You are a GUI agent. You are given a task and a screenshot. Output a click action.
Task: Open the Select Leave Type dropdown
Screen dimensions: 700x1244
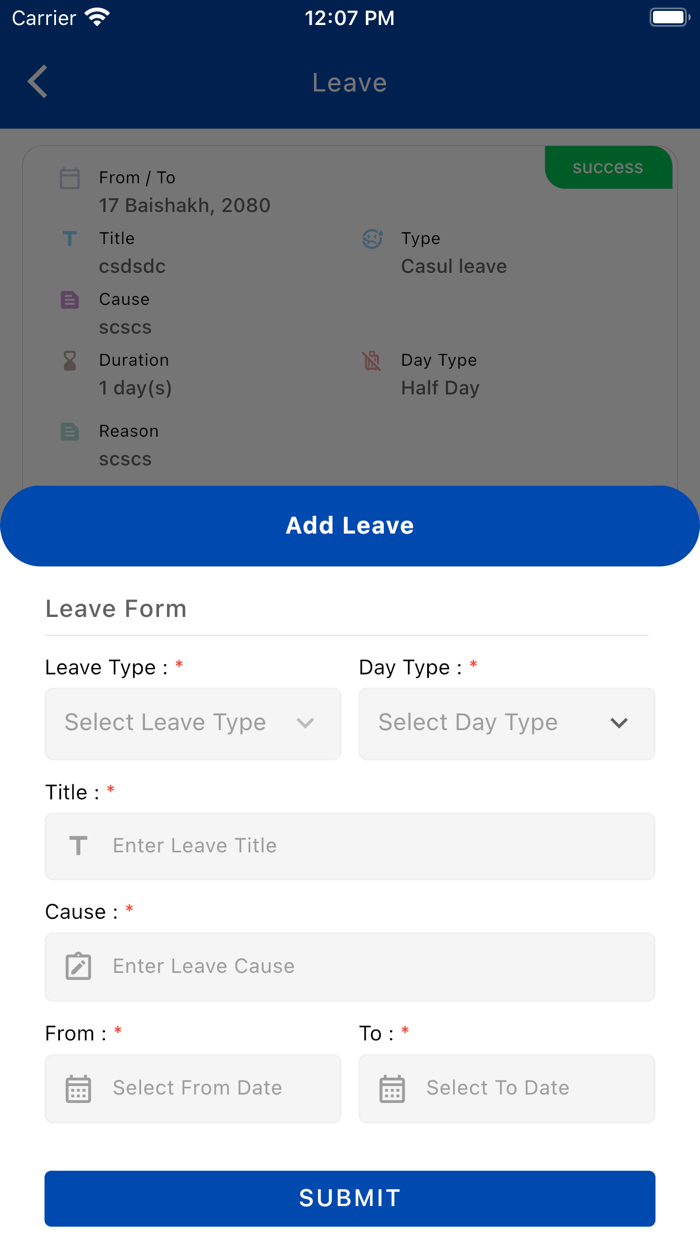tap(192, 723)
